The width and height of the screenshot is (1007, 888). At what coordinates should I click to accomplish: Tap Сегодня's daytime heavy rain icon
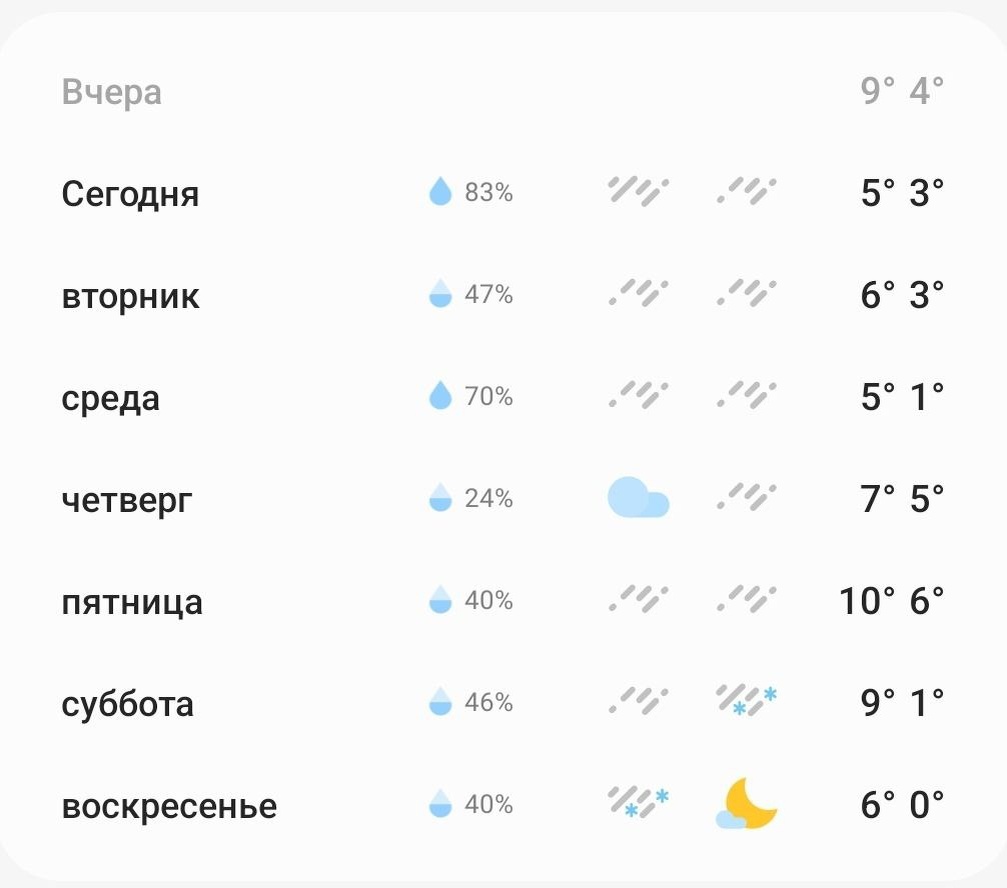638,191
